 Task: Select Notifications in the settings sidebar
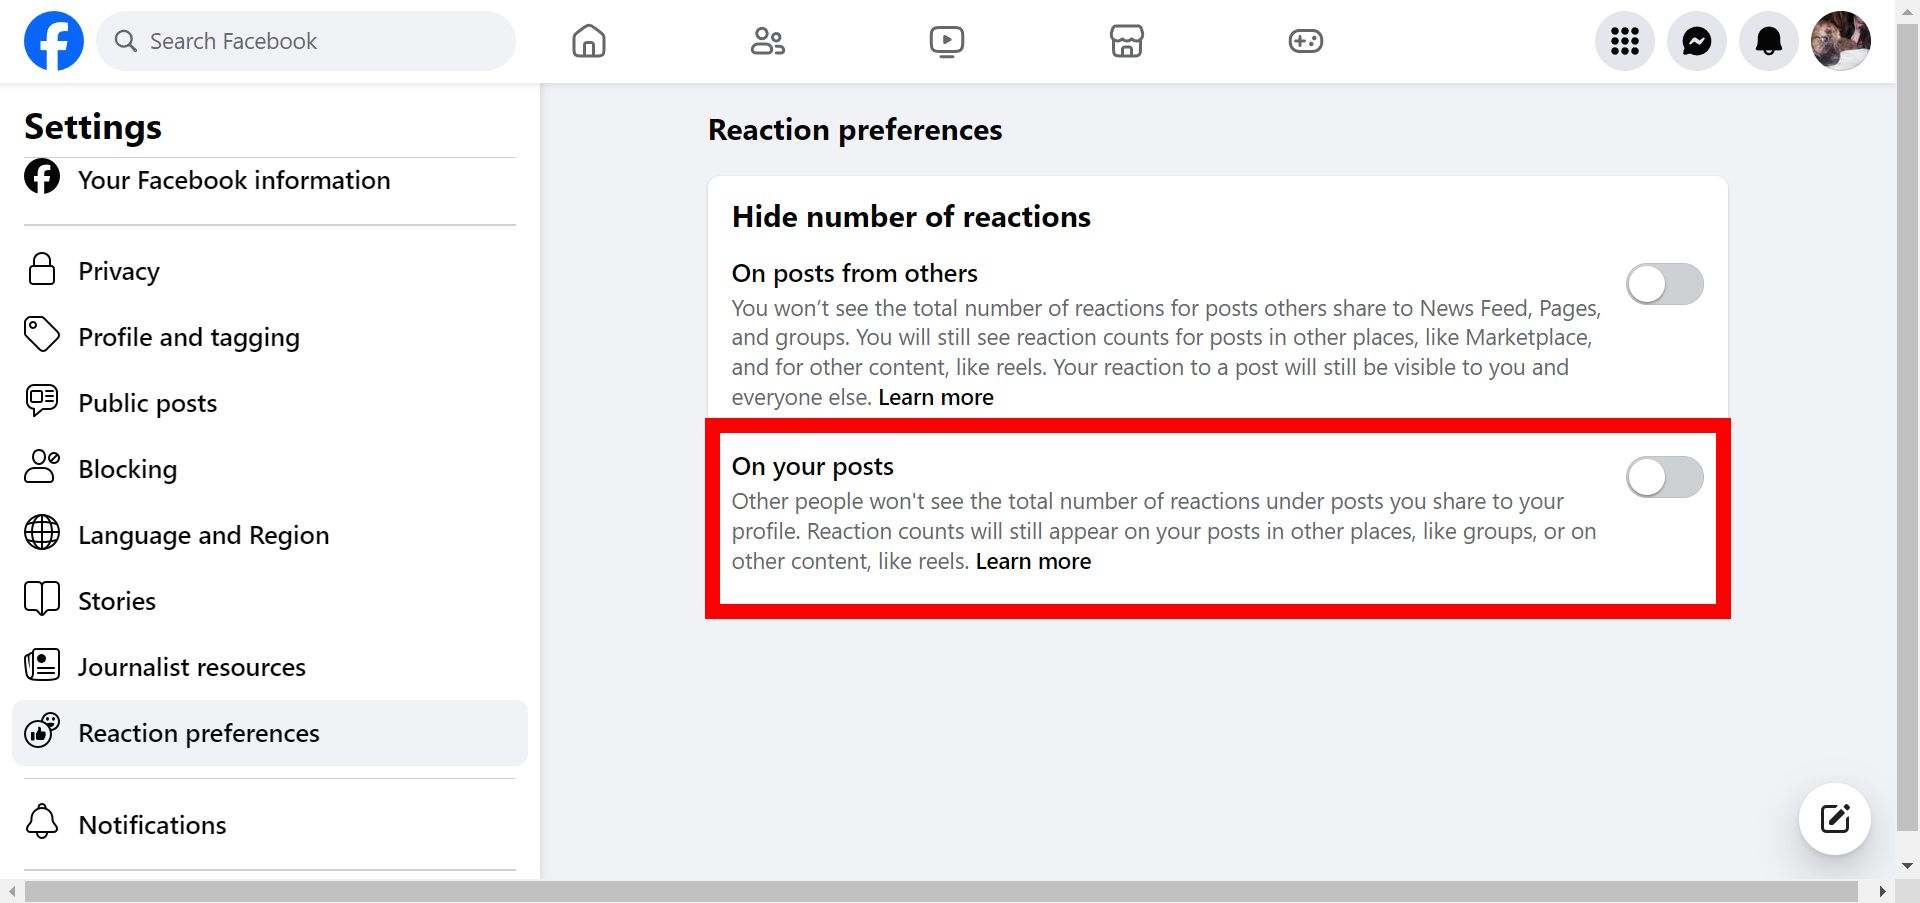click(x=152, y=824)
